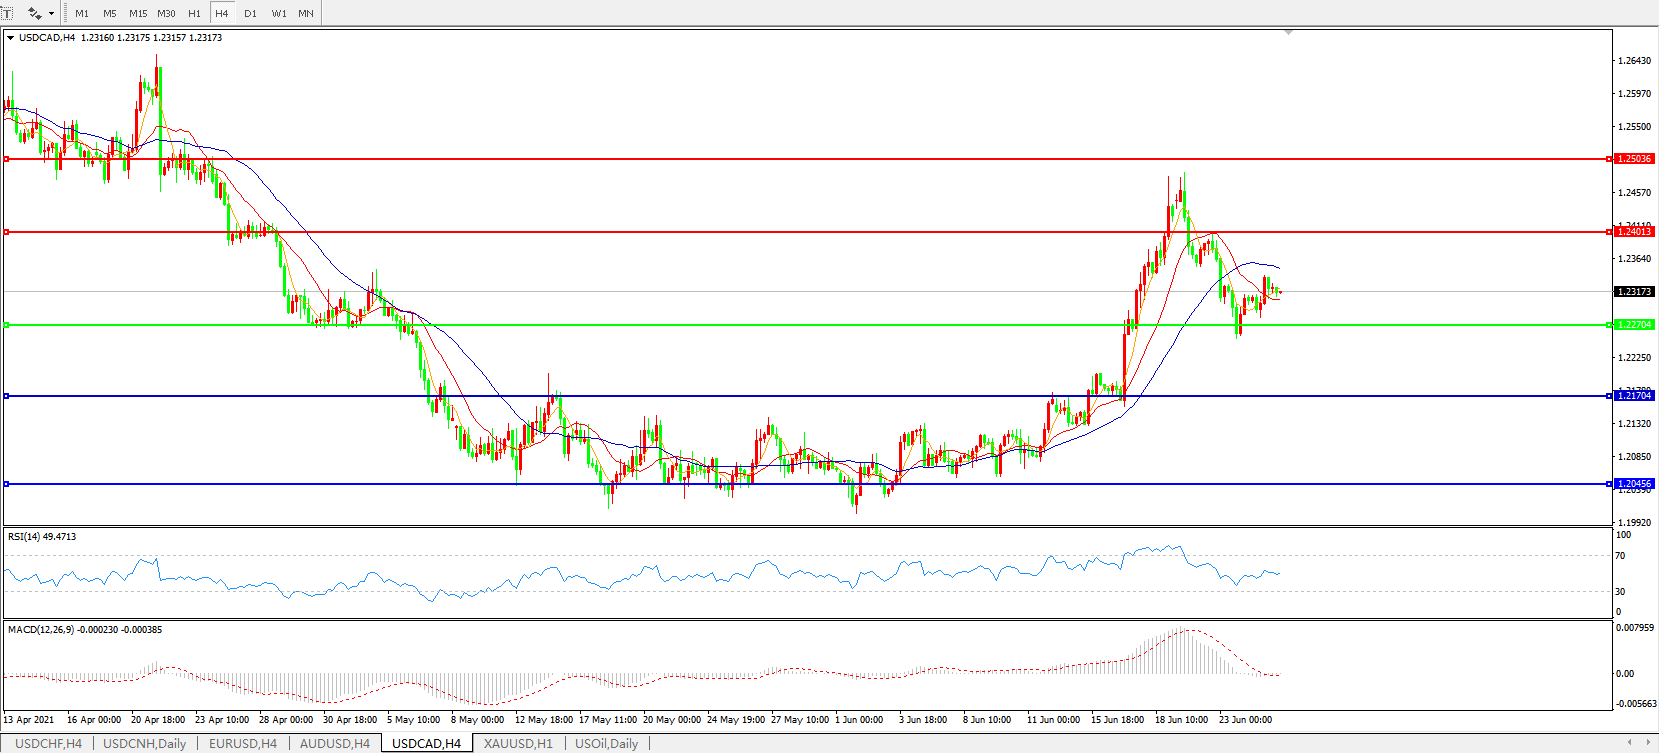Open the XAUUSD,H1 chart tab
Screen dimensions: 1659x753
tap(518, 743)
